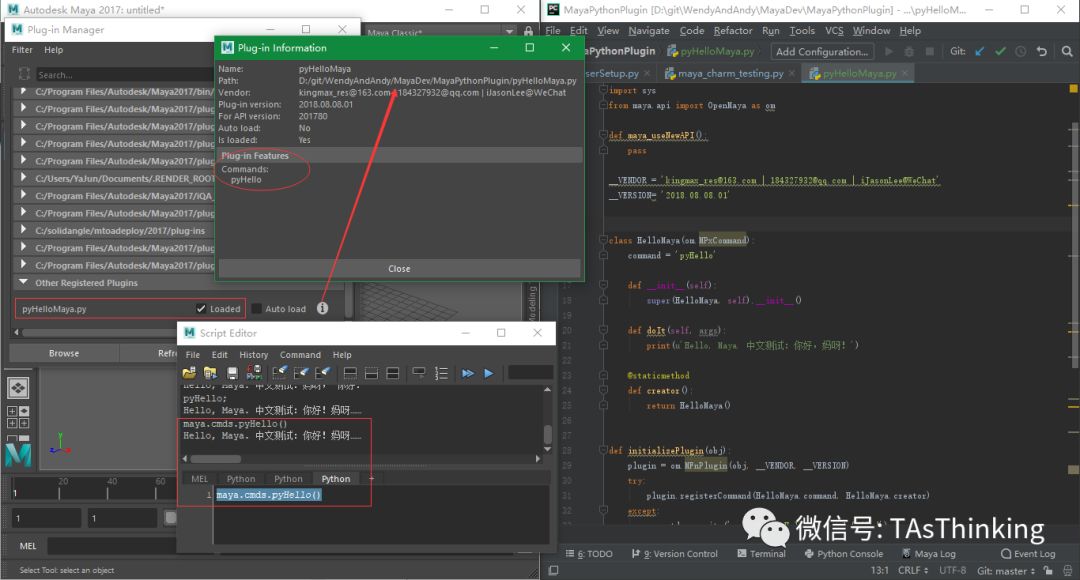Click Source Script icon in Script Editor

point(210,373)
